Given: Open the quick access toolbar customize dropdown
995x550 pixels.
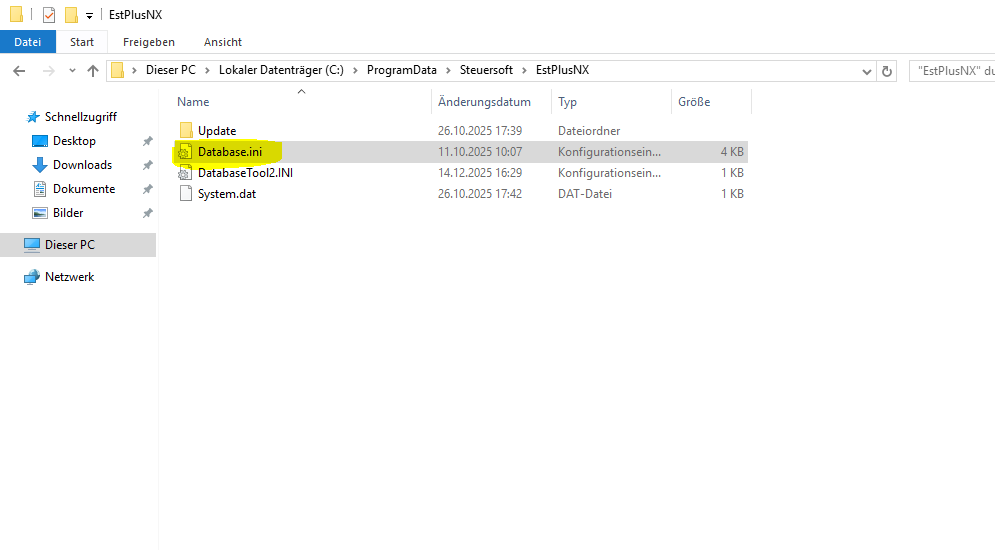Looking at the screenshot, I should click(x=89, y=16).
